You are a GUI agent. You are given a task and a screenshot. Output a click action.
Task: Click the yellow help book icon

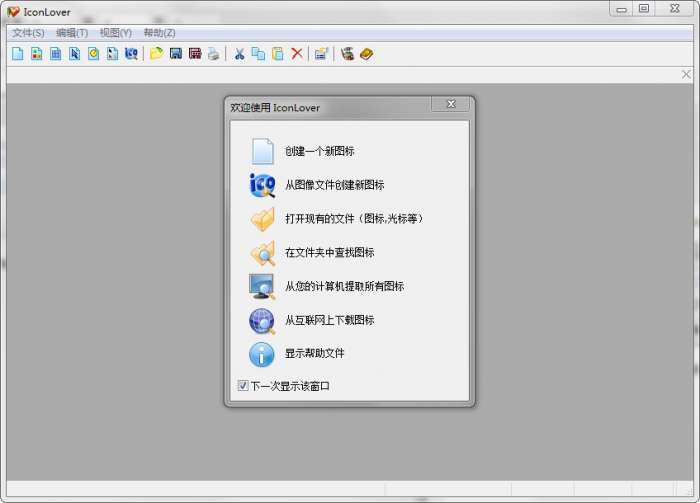pyautogui.click(x=367, y=54)
